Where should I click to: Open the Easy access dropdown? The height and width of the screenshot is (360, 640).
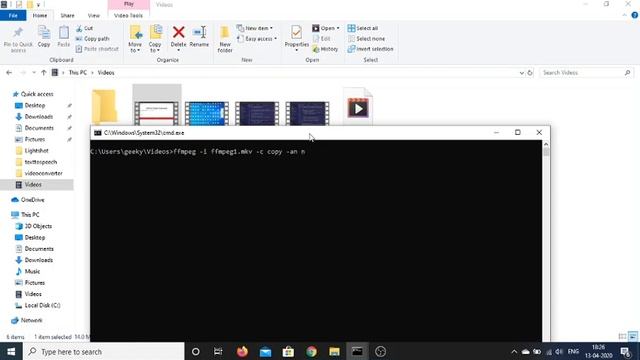tap(257, 38)
